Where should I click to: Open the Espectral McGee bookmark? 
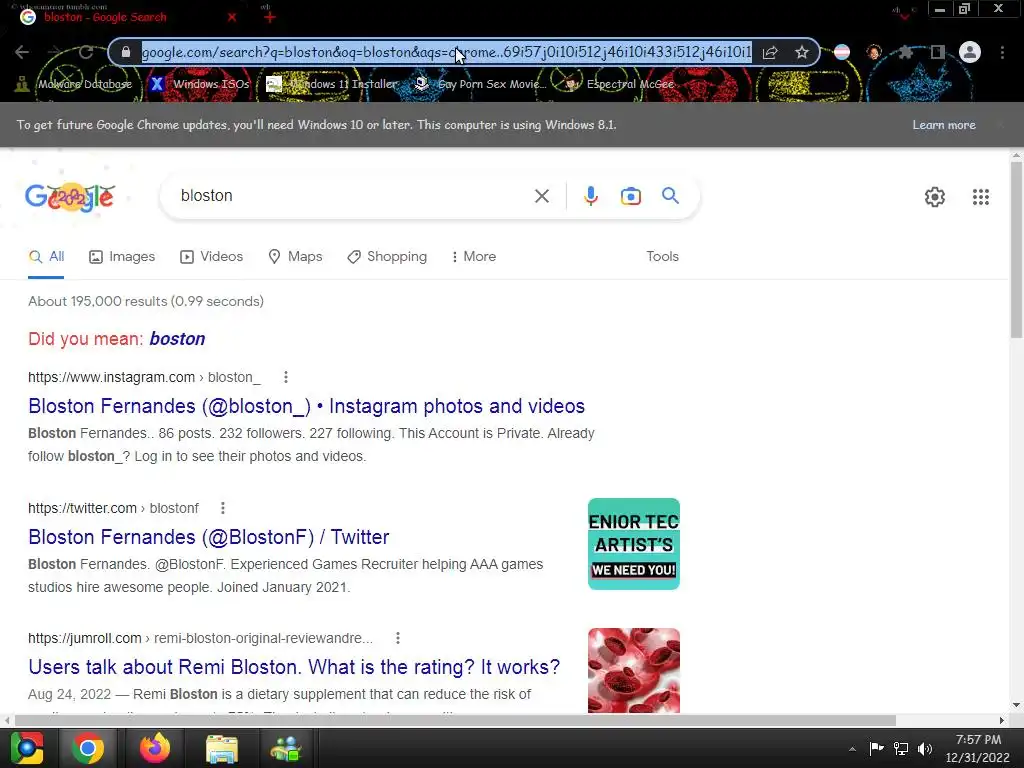[x=619, y=84]
